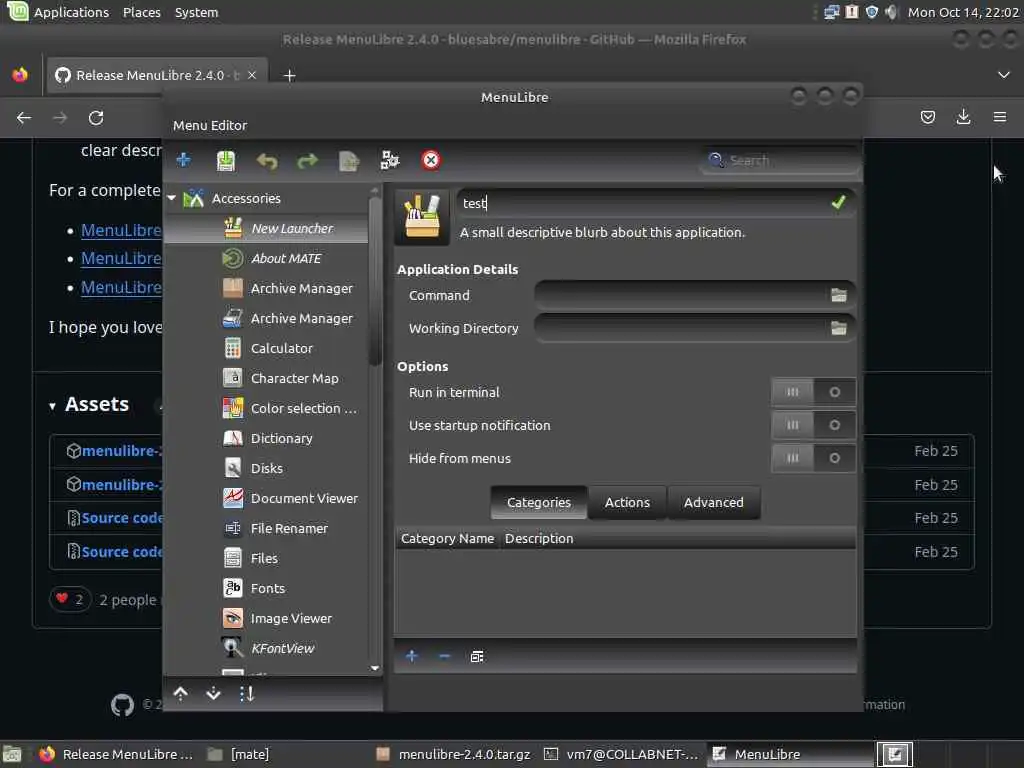Click the Color selection icon in the list
This screenshot has width=1024, height=768.
232,408
